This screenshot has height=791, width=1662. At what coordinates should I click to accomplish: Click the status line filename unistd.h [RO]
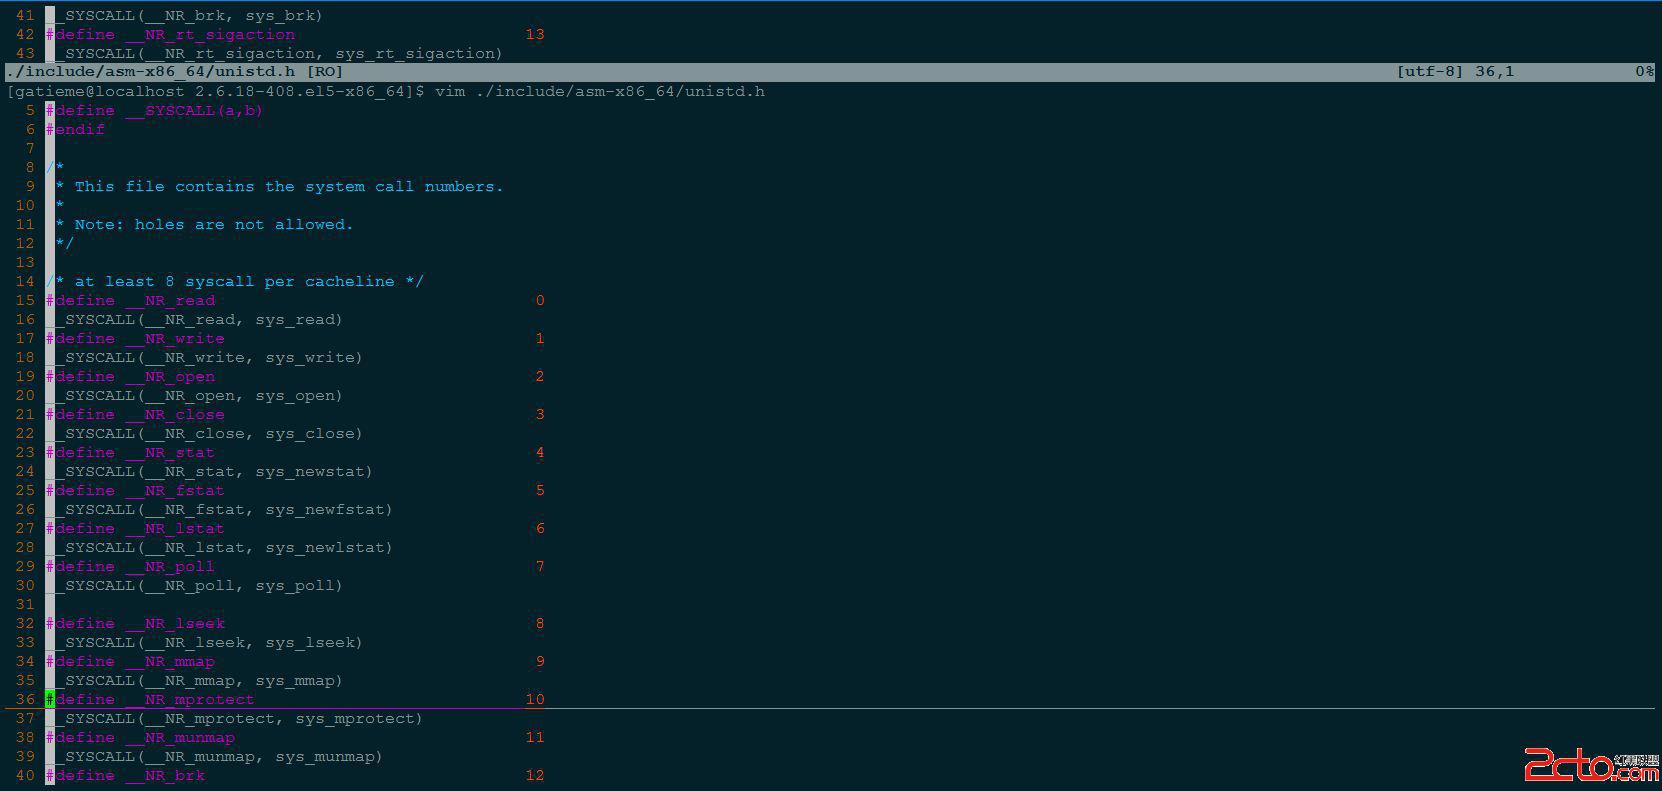(x=174, y=72)
